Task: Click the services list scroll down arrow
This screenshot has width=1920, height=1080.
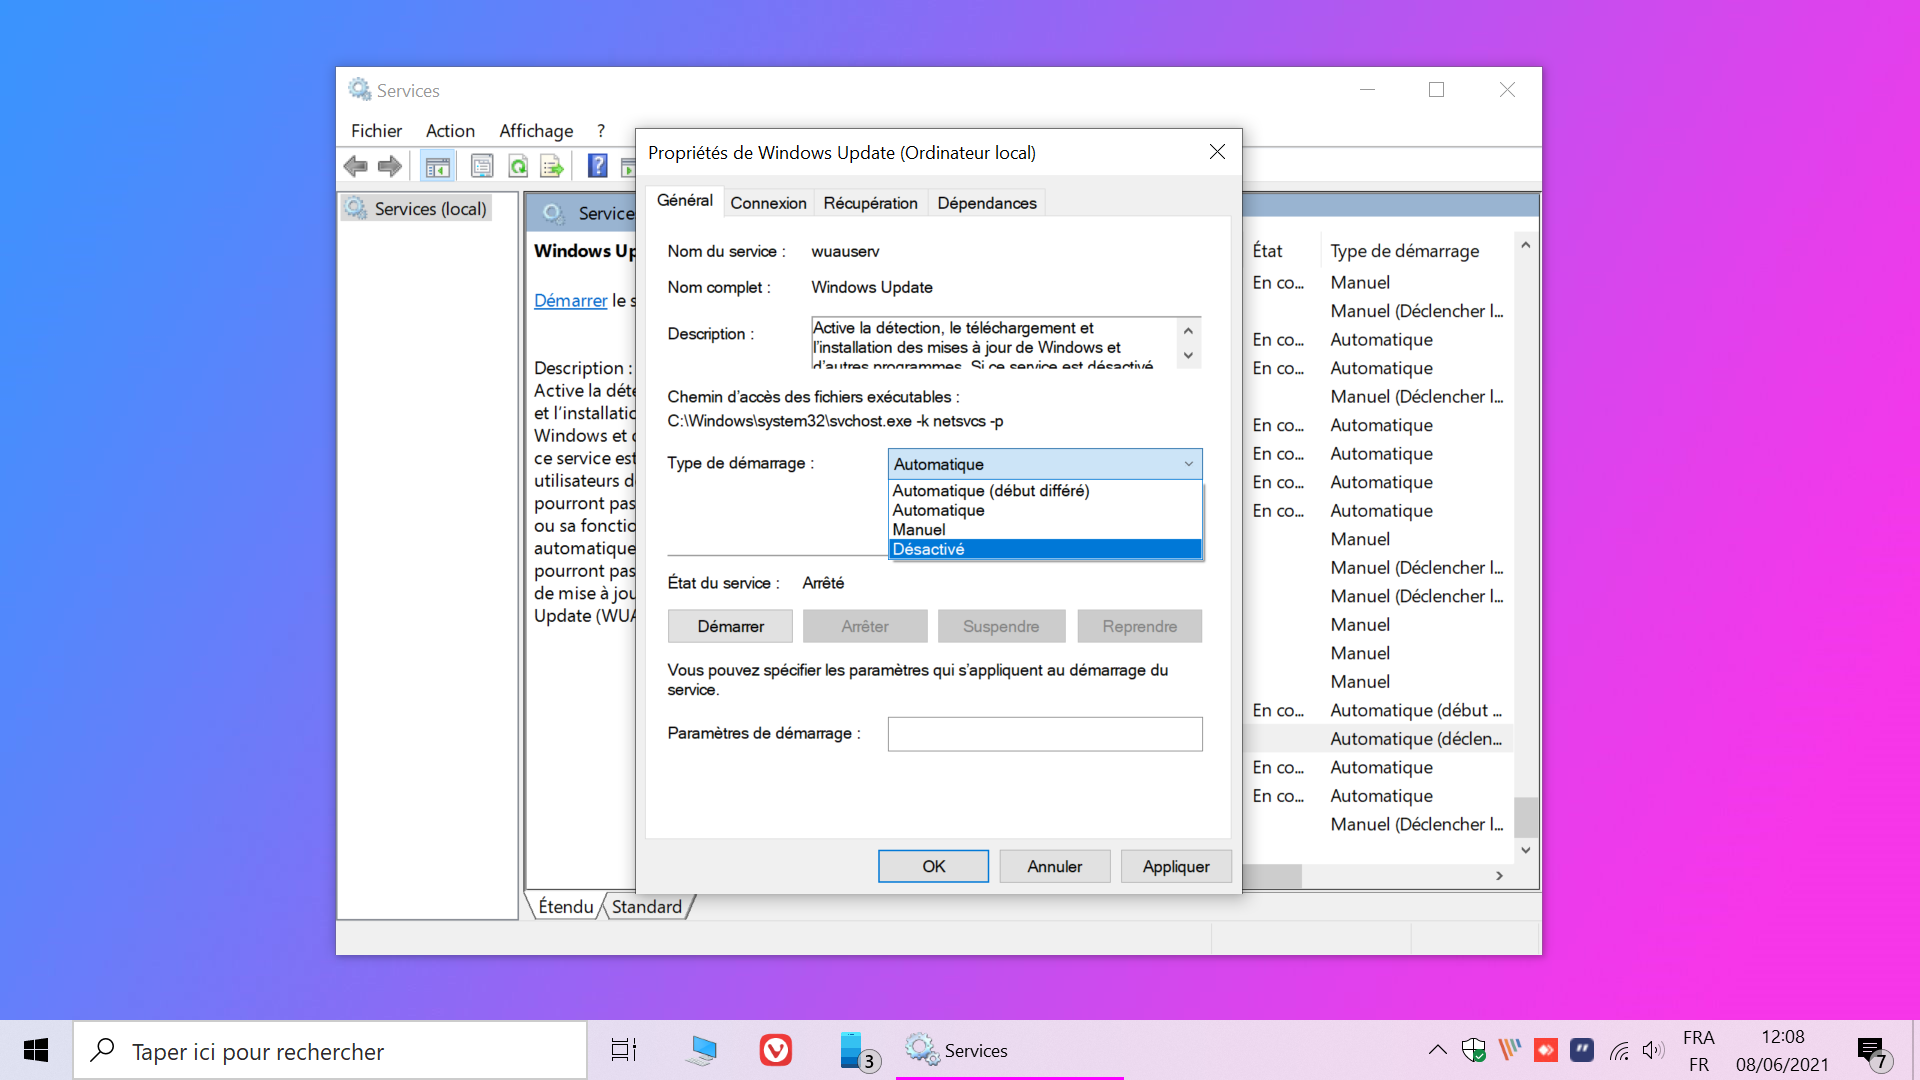Action: [x=1526, y=850]
